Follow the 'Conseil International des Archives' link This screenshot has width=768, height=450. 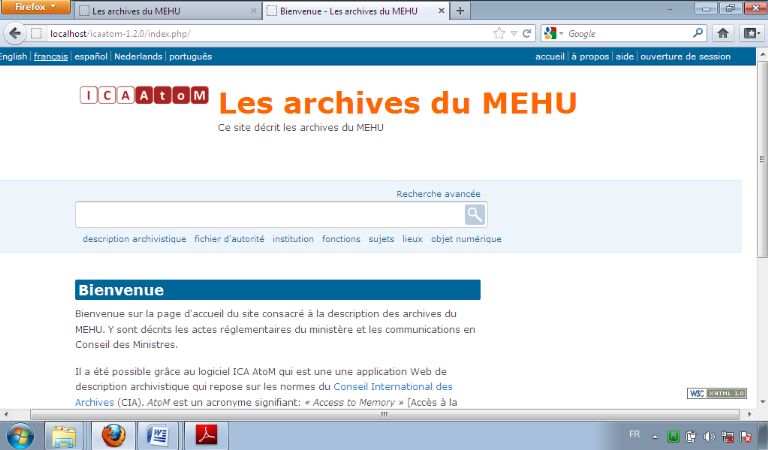point(393,386)
